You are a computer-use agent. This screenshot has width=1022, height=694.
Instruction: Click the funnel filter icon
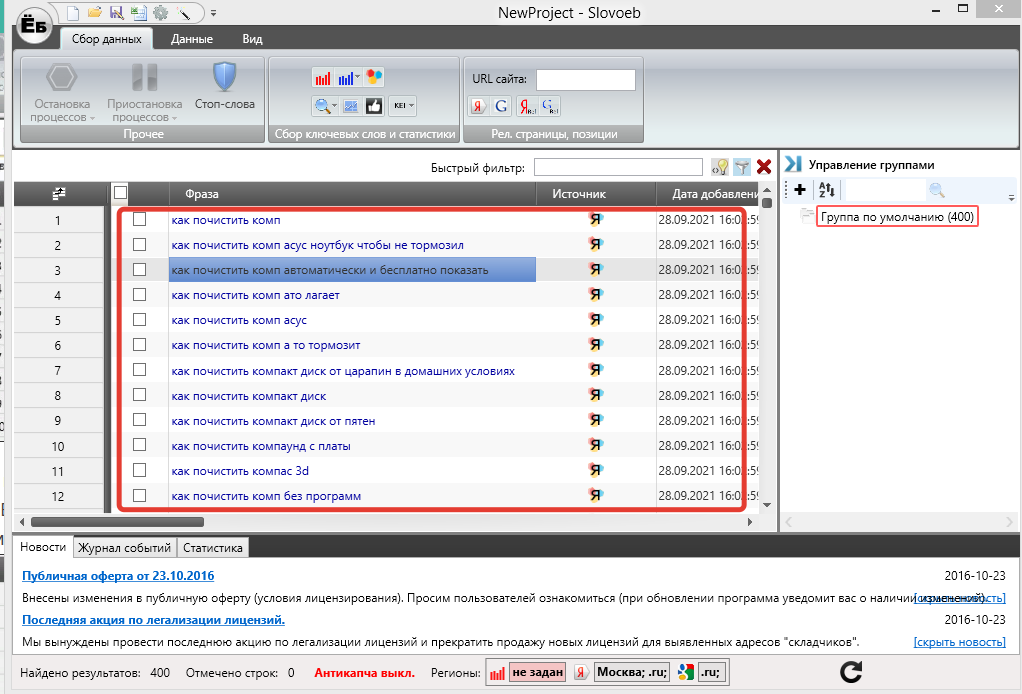(742, 167)
